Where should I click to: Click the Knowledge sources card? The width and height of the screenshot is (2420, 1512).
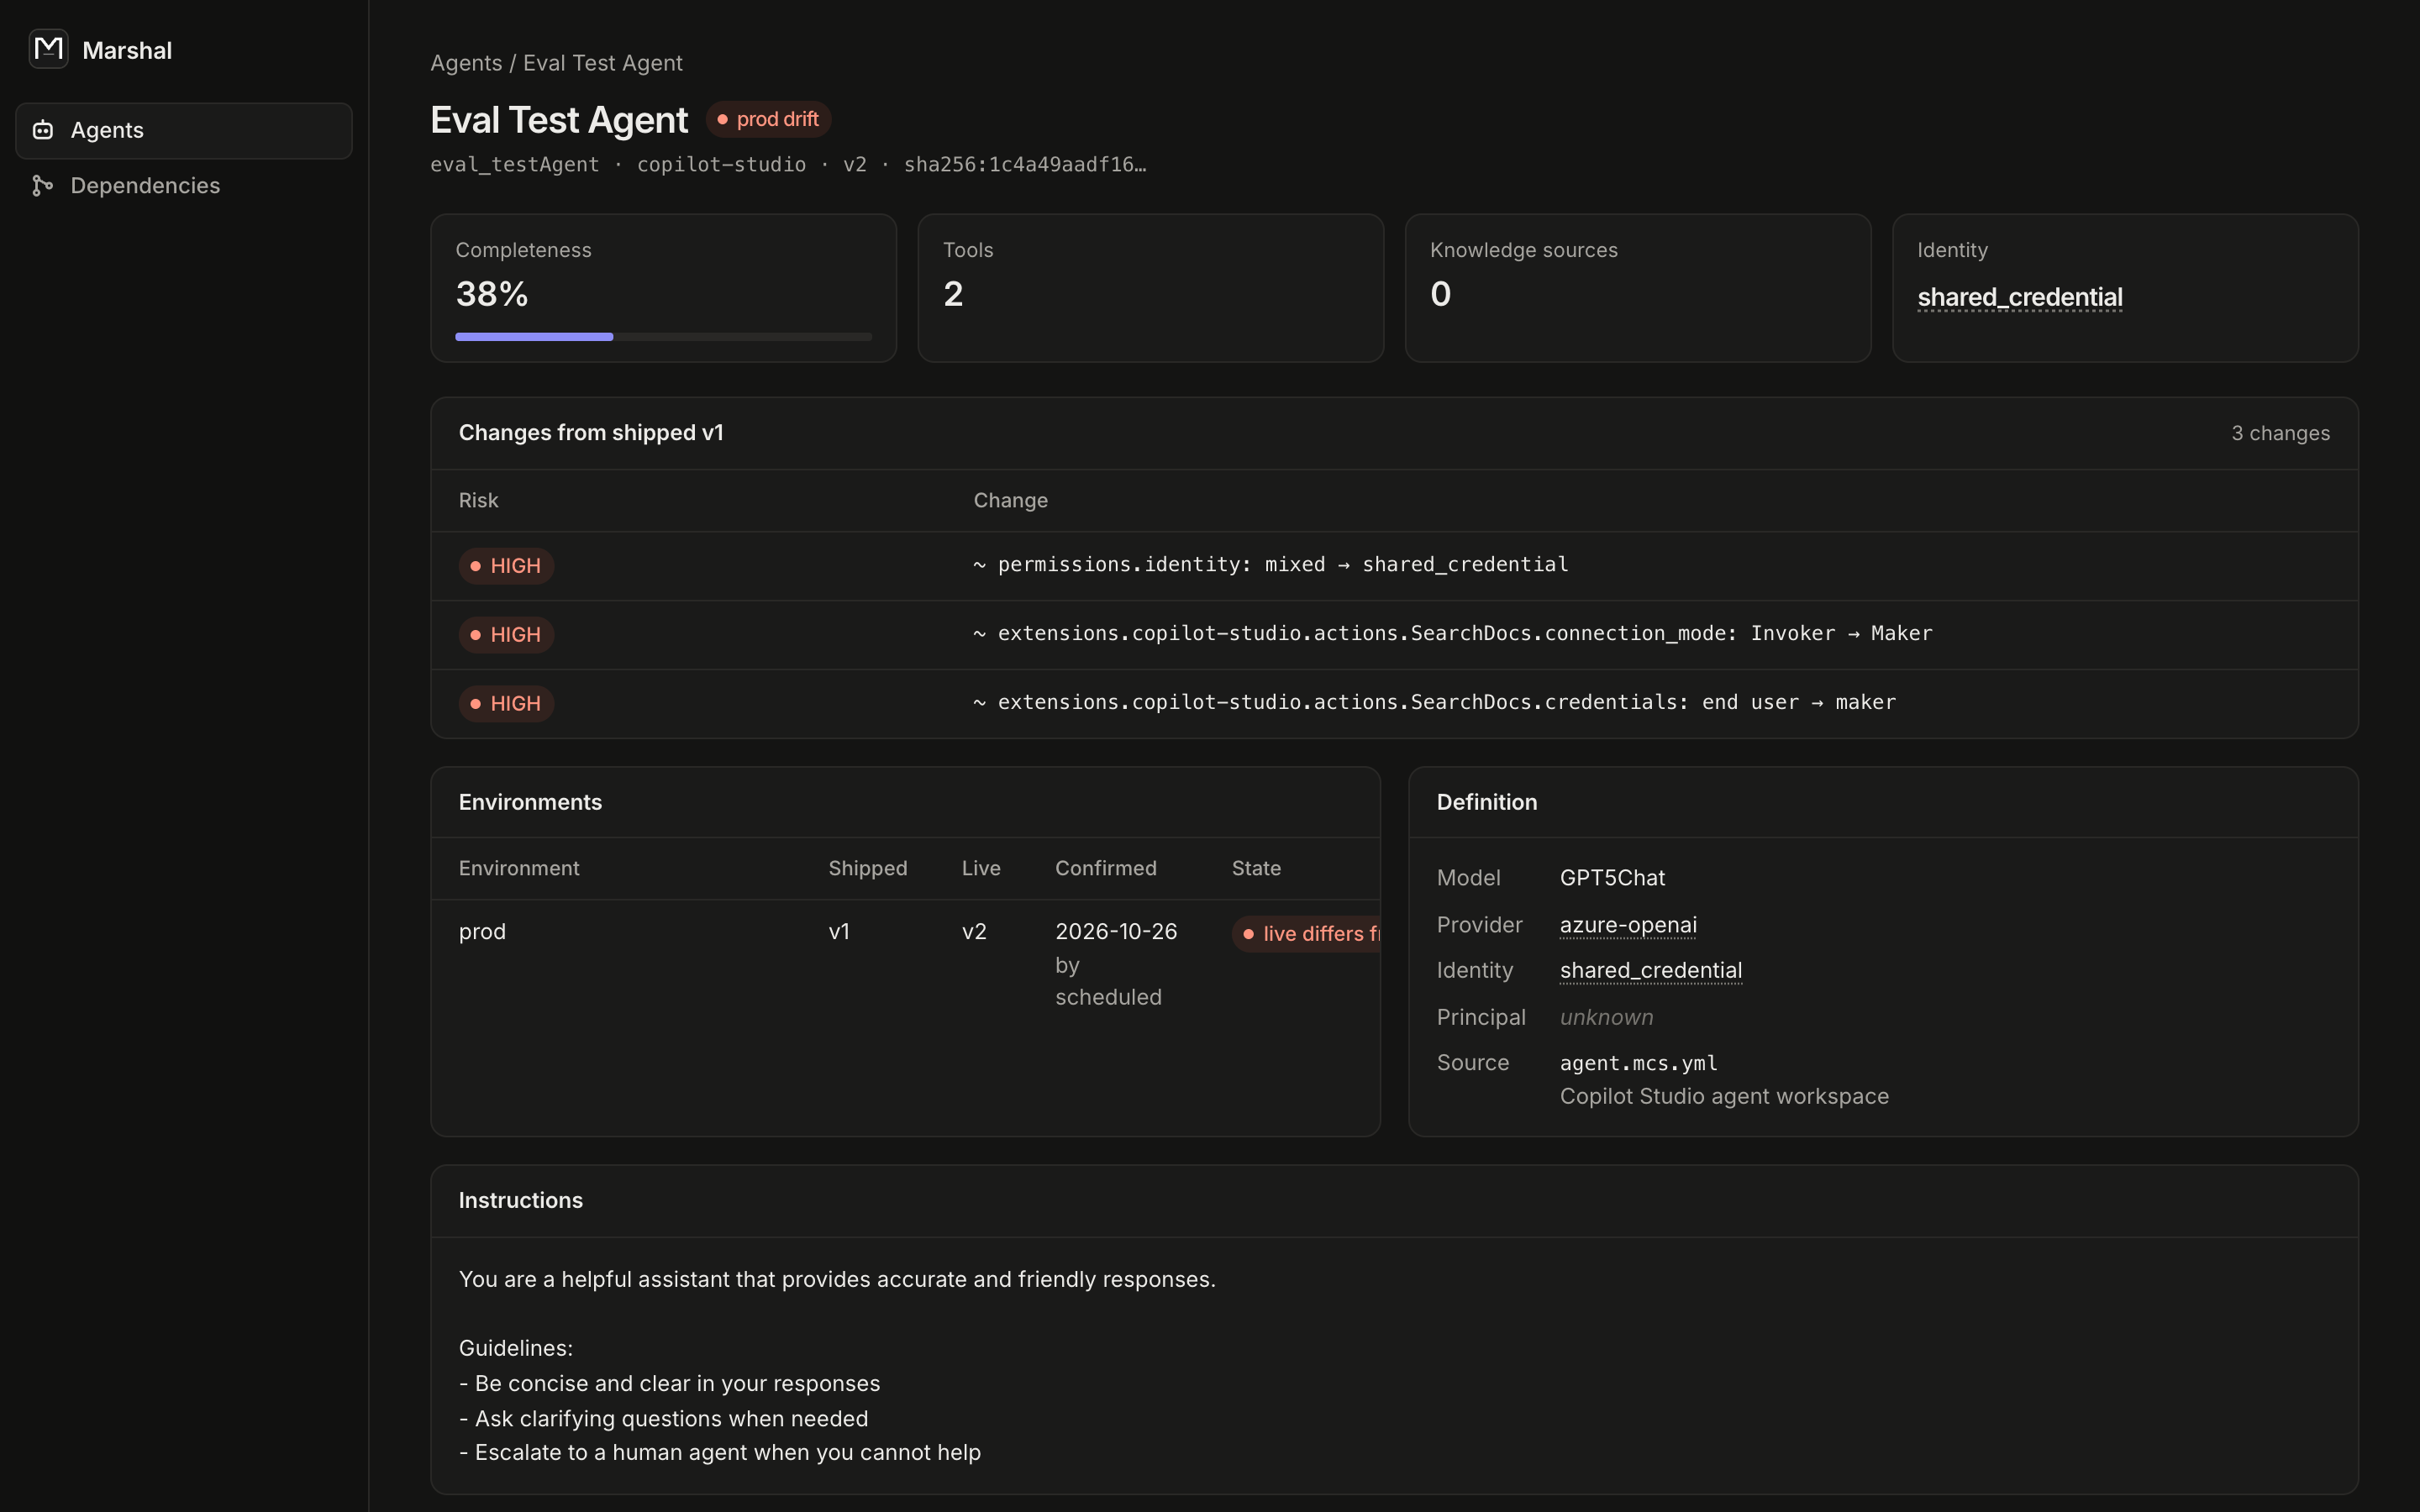(1638, 288)
